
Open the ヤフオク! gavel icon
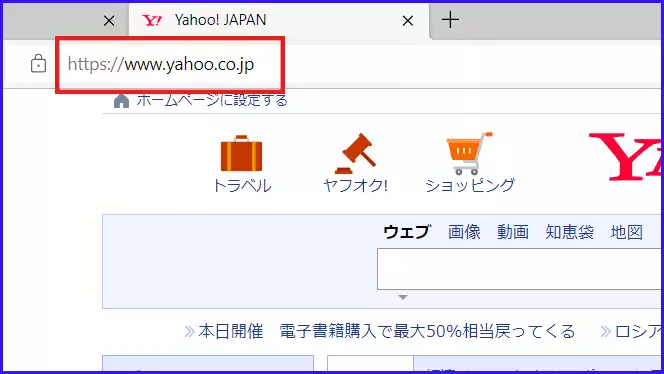pyautogui.click(x=355, y=153)
